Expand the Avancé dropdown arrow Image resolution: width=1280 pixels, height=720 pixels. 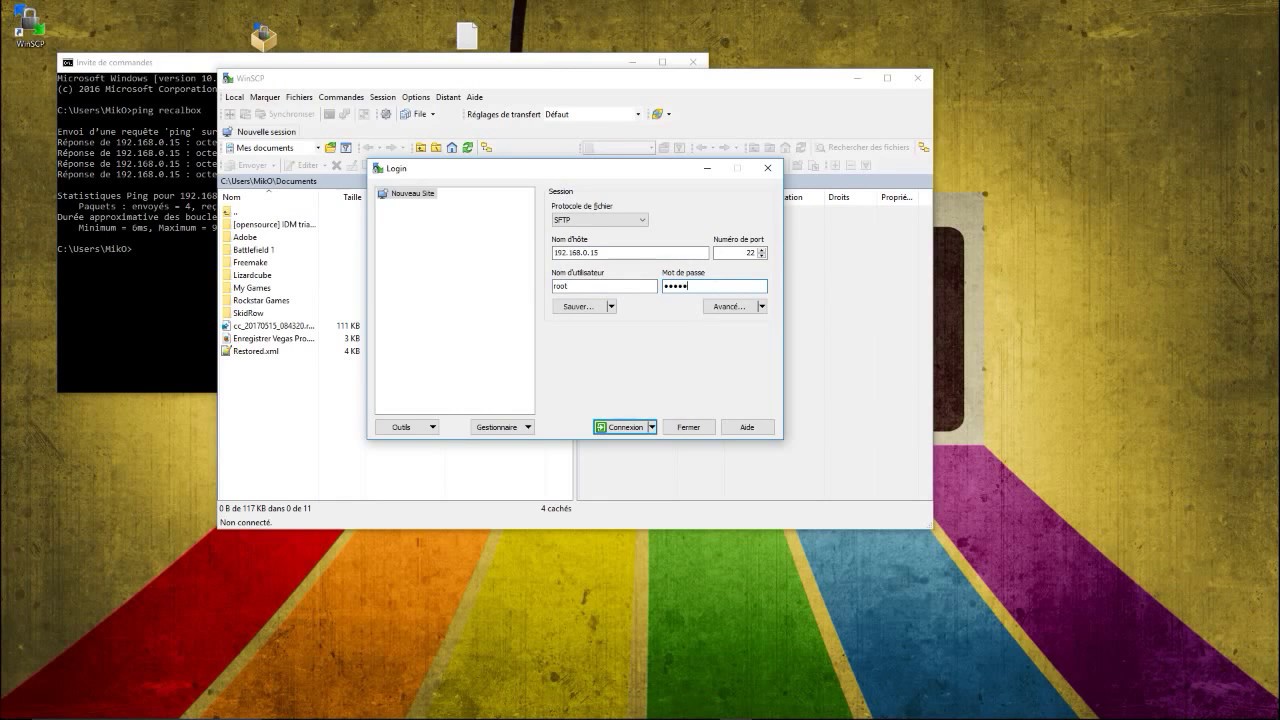(762, 306)
